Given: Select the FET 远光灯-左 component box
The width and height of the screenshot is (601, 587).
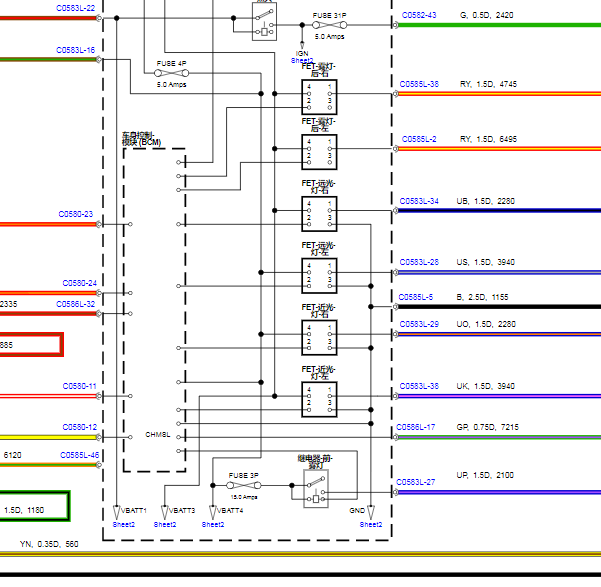Looking at the screenshot, I should (319, 276).
